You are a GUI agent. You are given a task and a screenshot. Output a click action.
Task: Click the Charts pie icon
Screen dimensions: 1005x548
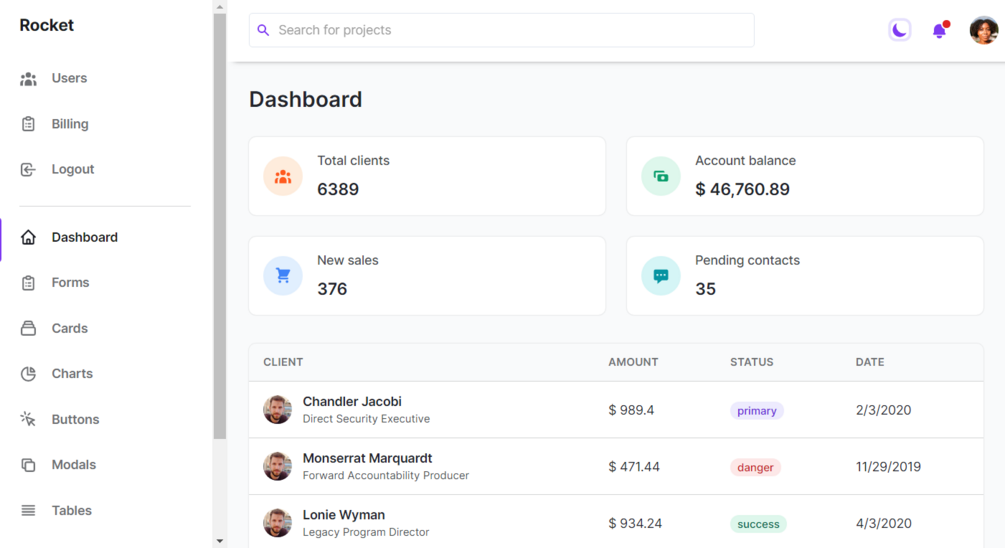(x=28, y=374)
